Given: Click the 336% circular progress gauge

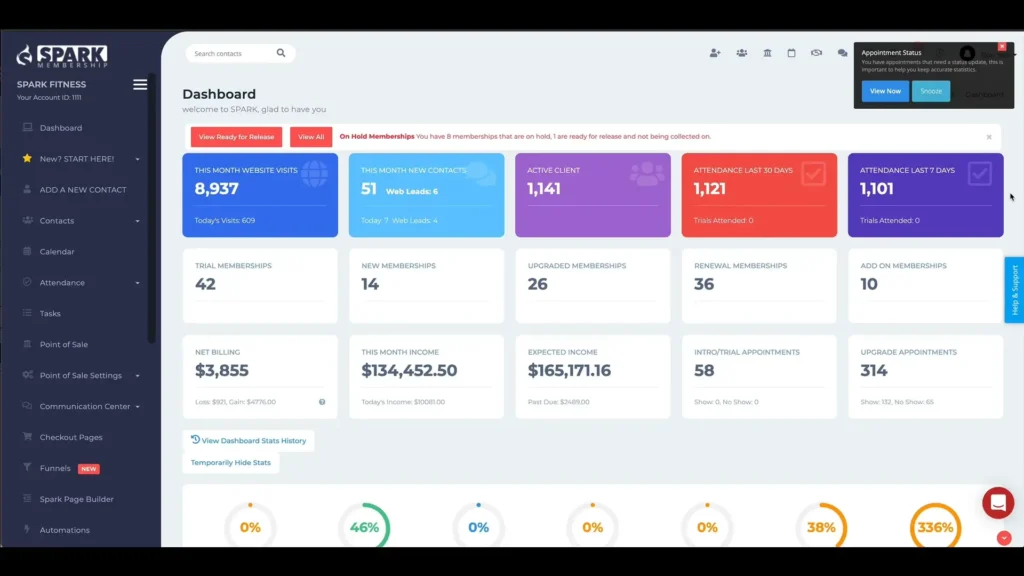Looking at the screenshot, I should (935, 527).
